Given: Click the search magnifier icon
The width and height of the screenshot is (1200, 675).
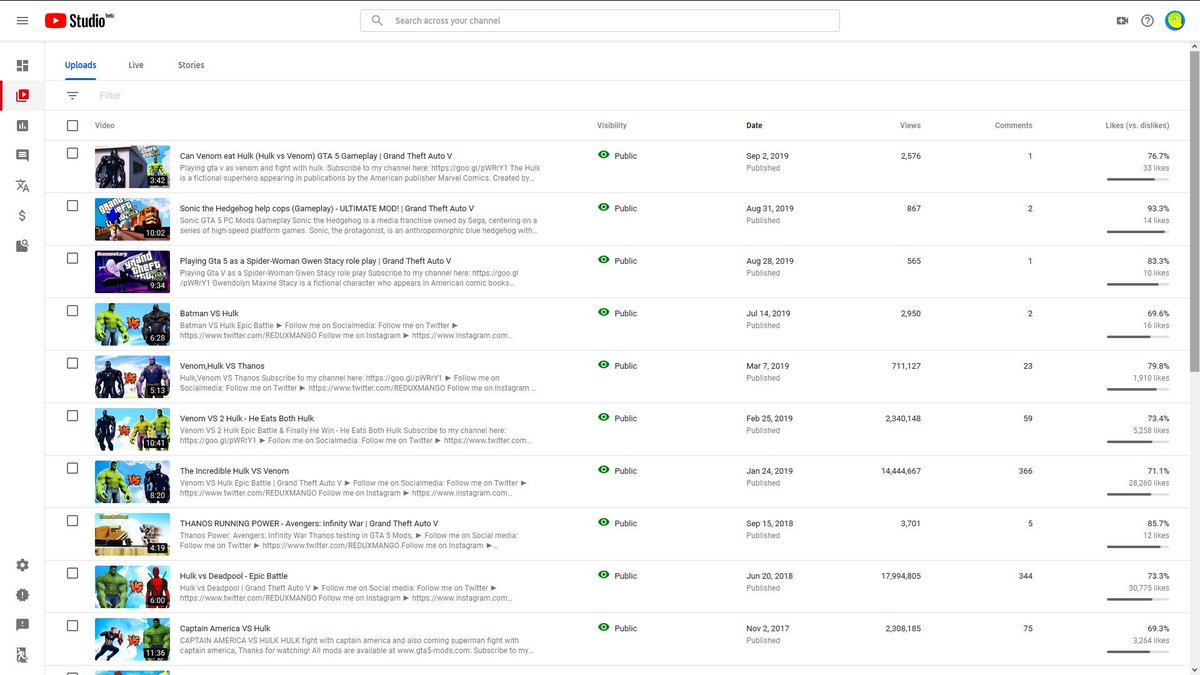Looking at the screenshot, I should 377,20.
